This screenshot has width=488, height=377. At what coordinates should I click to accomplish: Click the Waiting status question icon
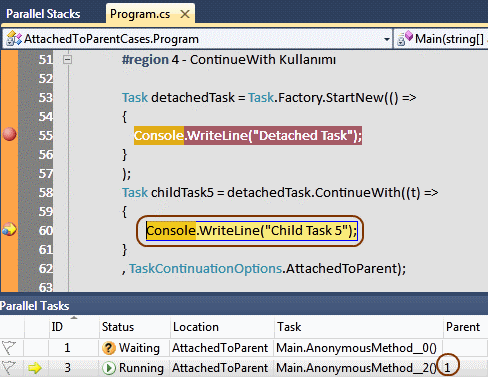coord(109,348)
